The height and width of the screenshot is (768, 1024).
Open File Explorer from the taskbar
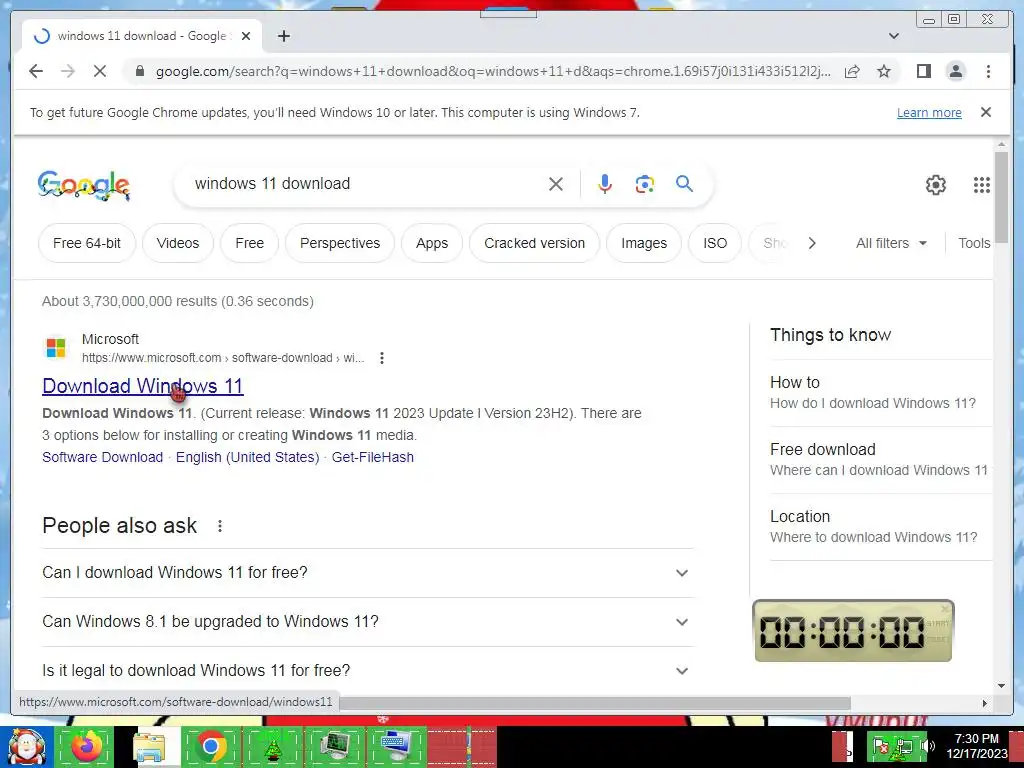coord(150,747)
